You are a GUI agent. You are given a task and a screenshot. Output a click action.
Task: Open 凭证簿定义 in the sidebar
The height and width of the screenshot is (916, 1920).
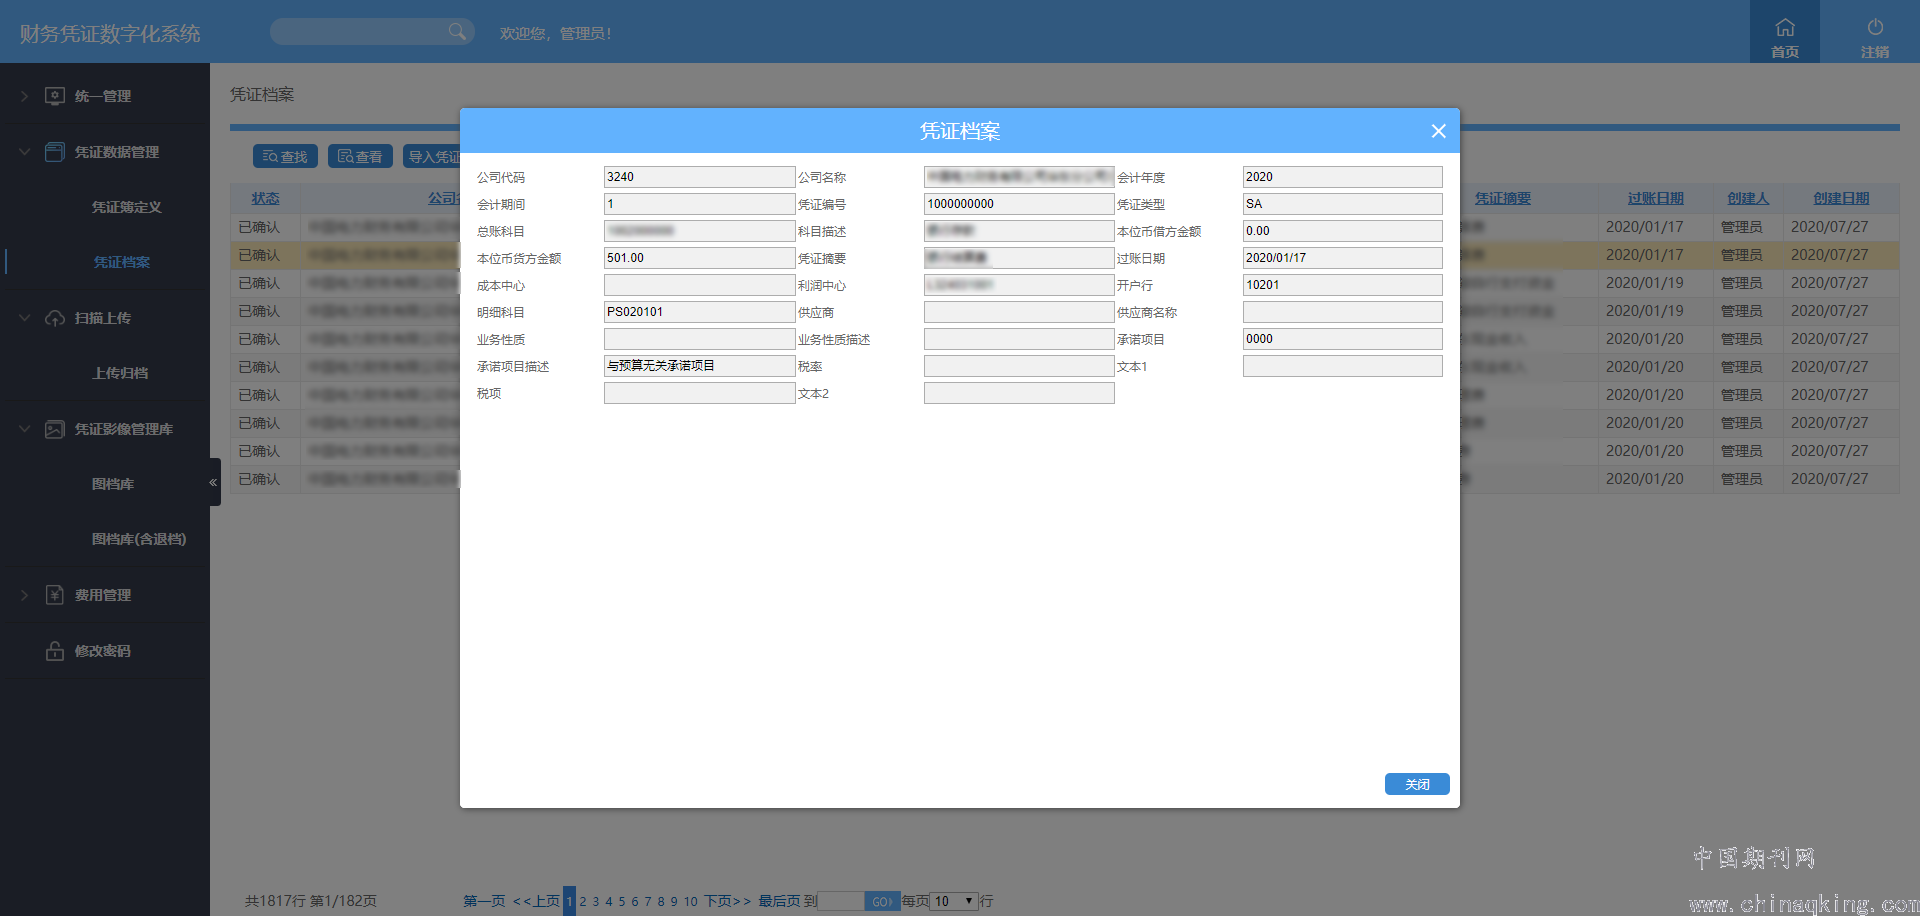coord(126,207)
